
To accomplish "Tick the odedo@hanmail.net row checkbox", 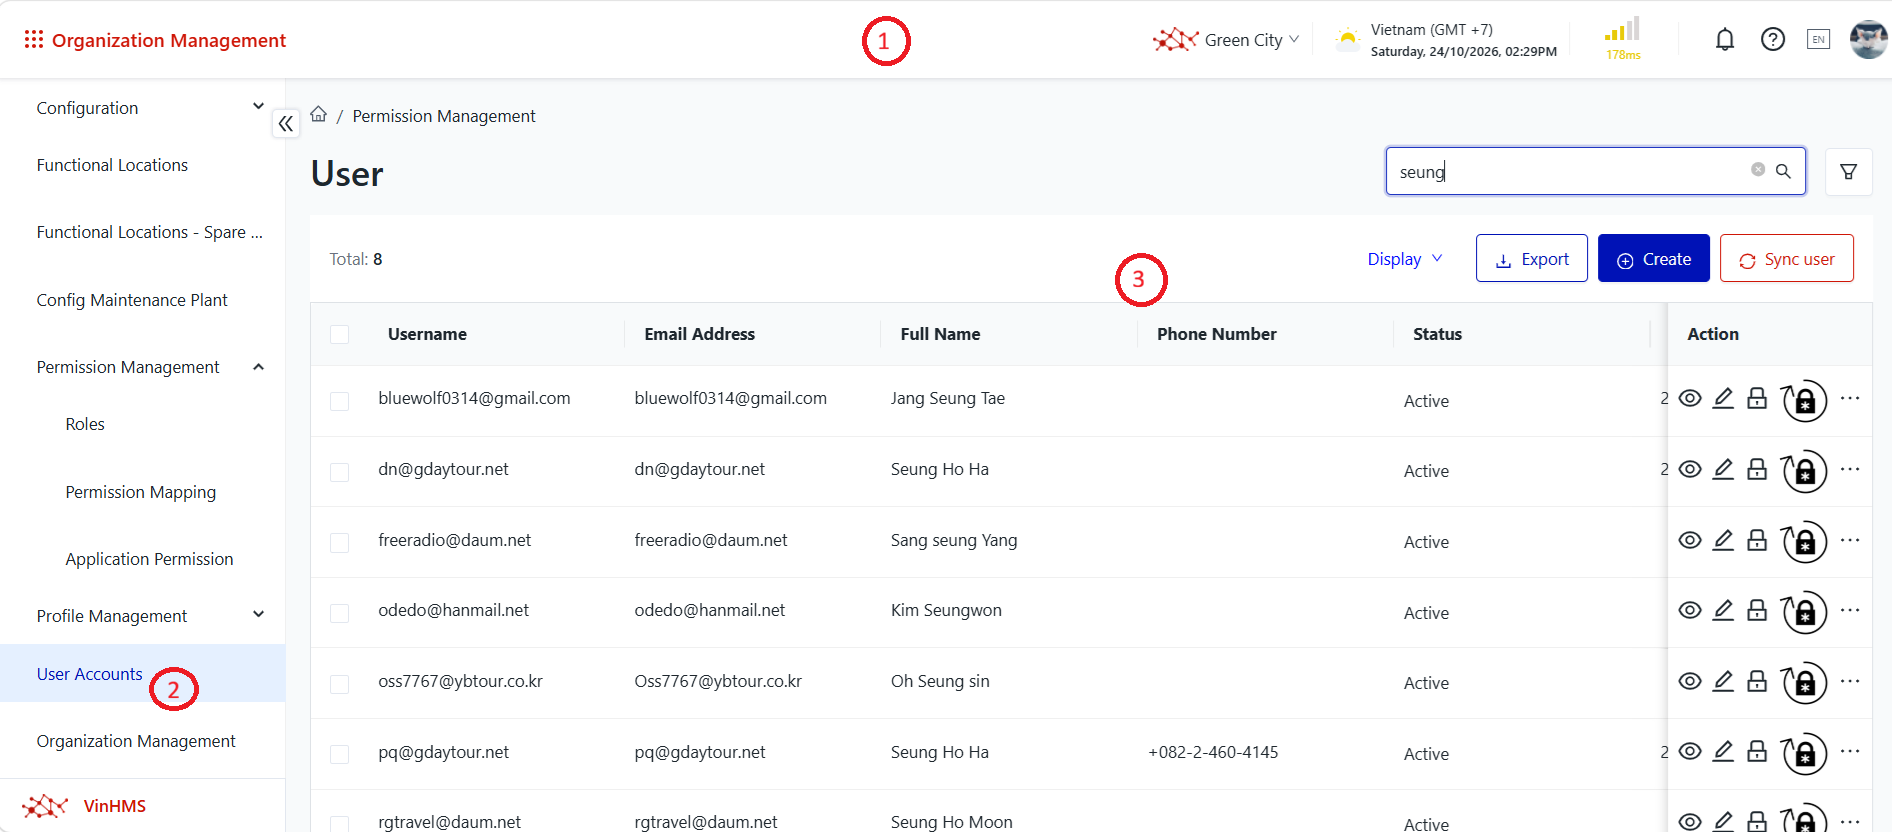I will pyautogui.click(x=340, y=613).
